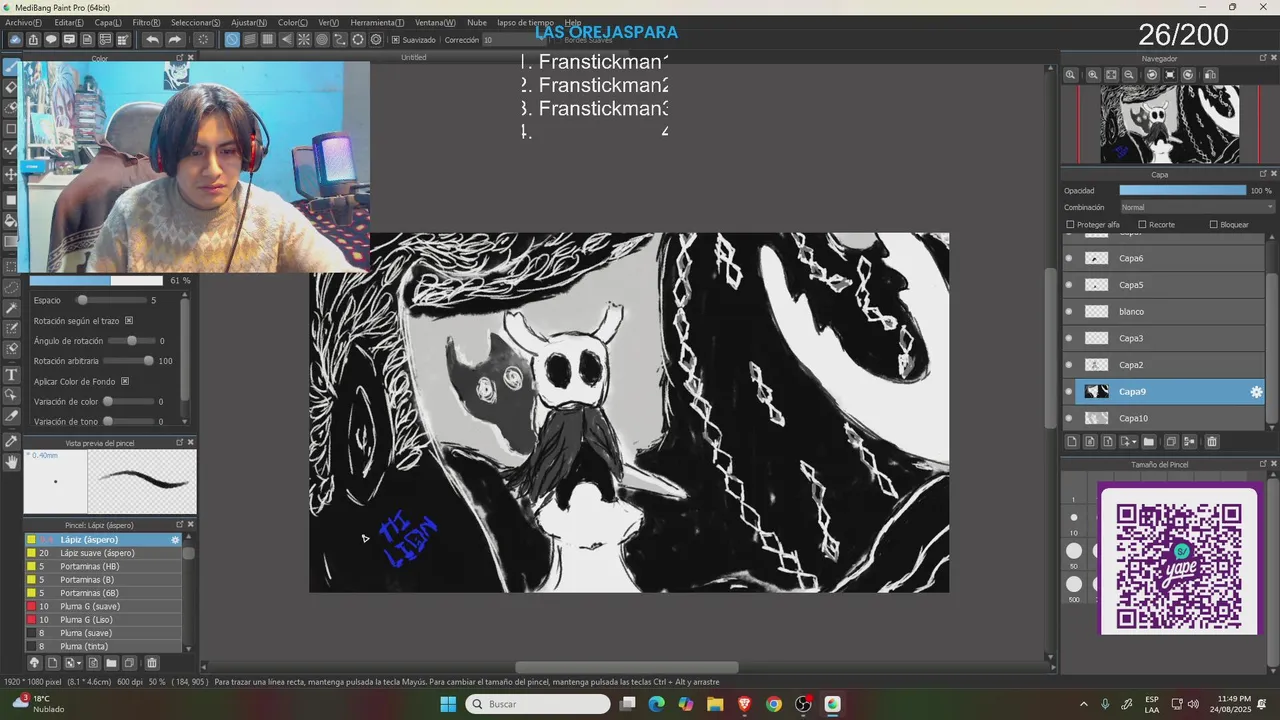Screen dimensions: 1280x720
Task: Open the Filtro menu
Action: (x=146, y=22)
